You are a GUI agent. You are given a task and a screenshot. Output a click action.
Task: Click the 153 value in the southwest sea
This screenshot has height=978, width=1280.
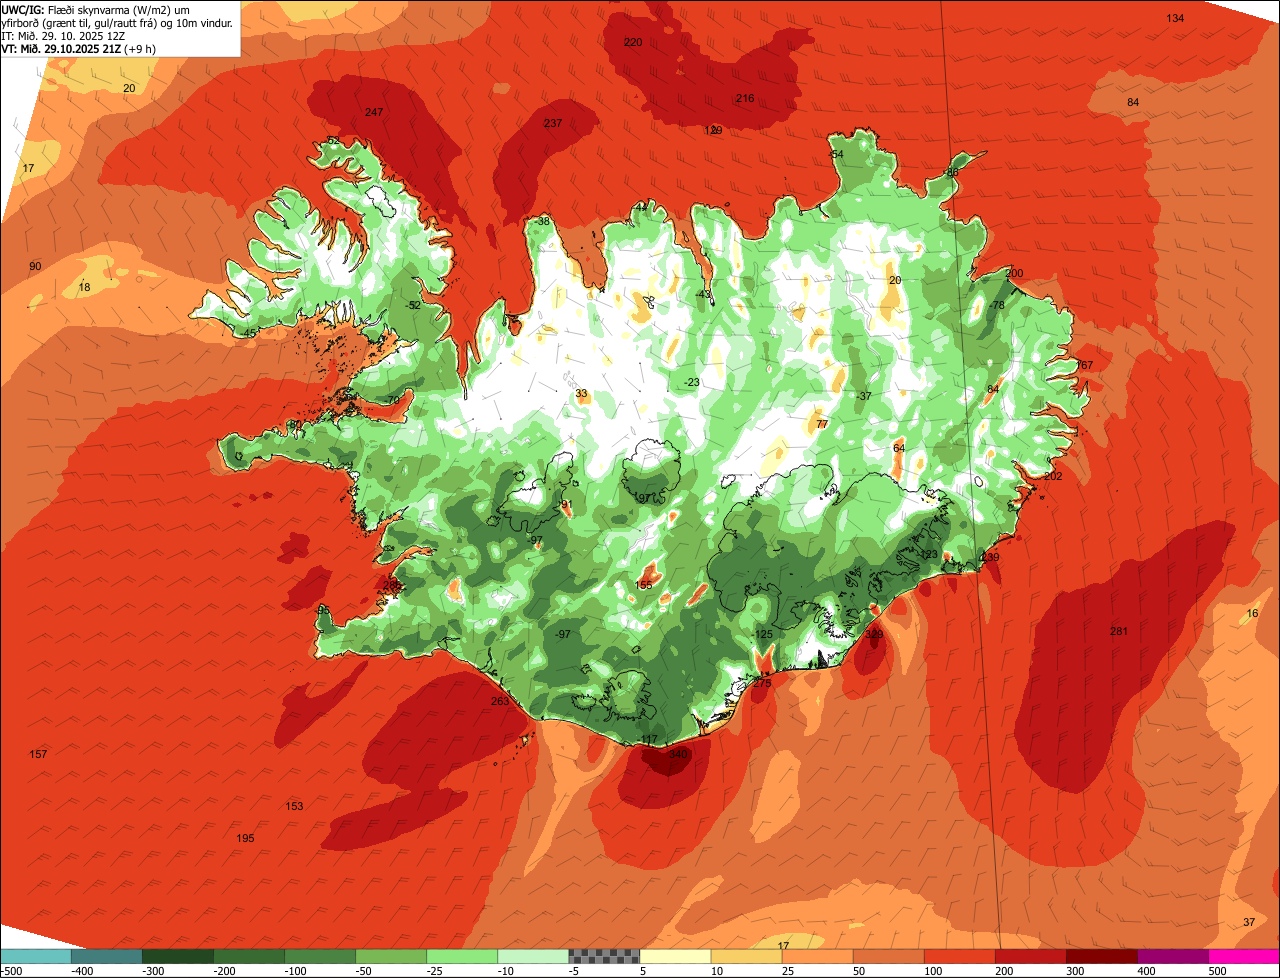click(x=294, y=806)
